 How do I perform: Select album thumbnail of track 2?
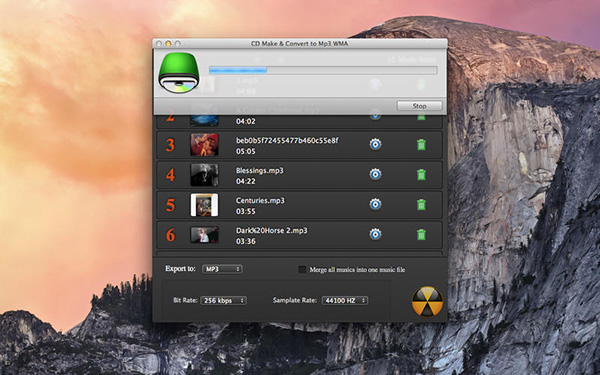[x=204, y=120]
